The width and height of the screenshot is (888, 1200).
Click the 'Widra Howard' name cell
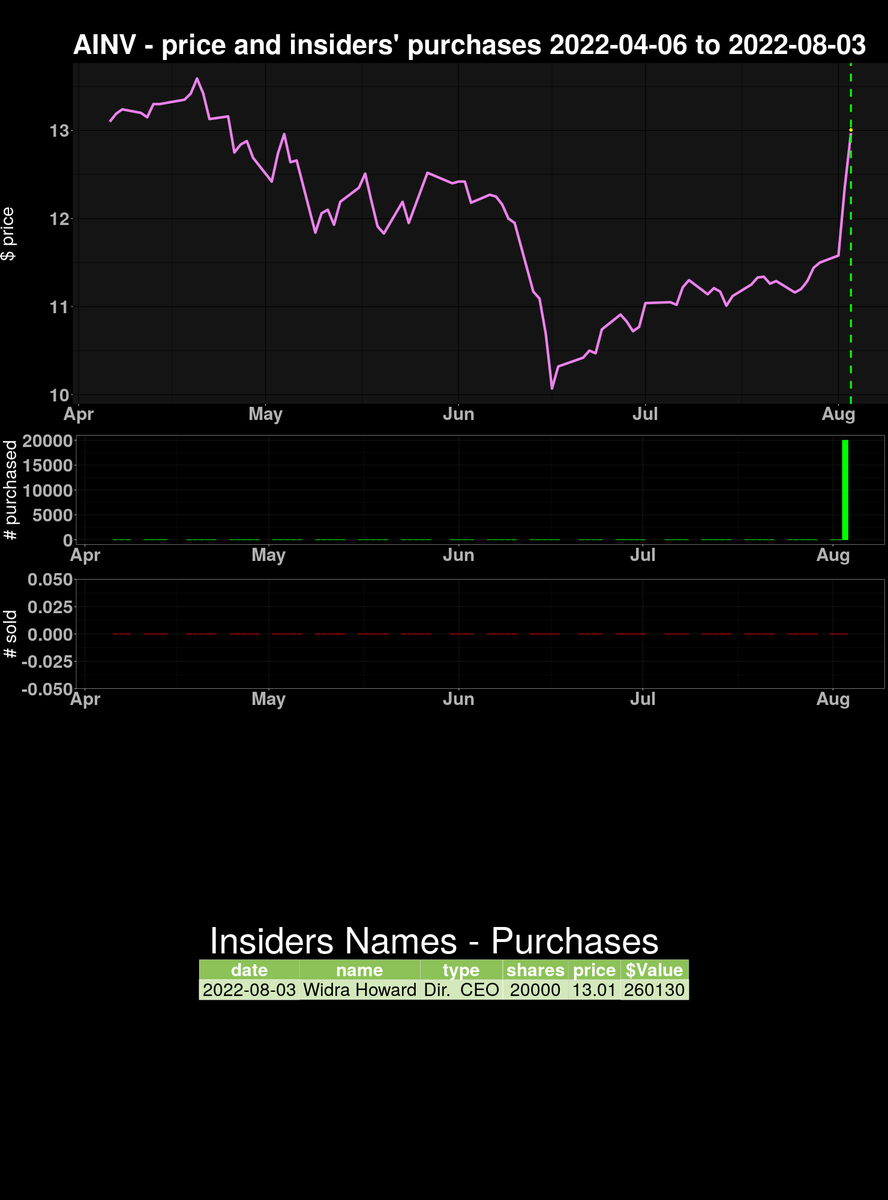[x=359, y=990]
